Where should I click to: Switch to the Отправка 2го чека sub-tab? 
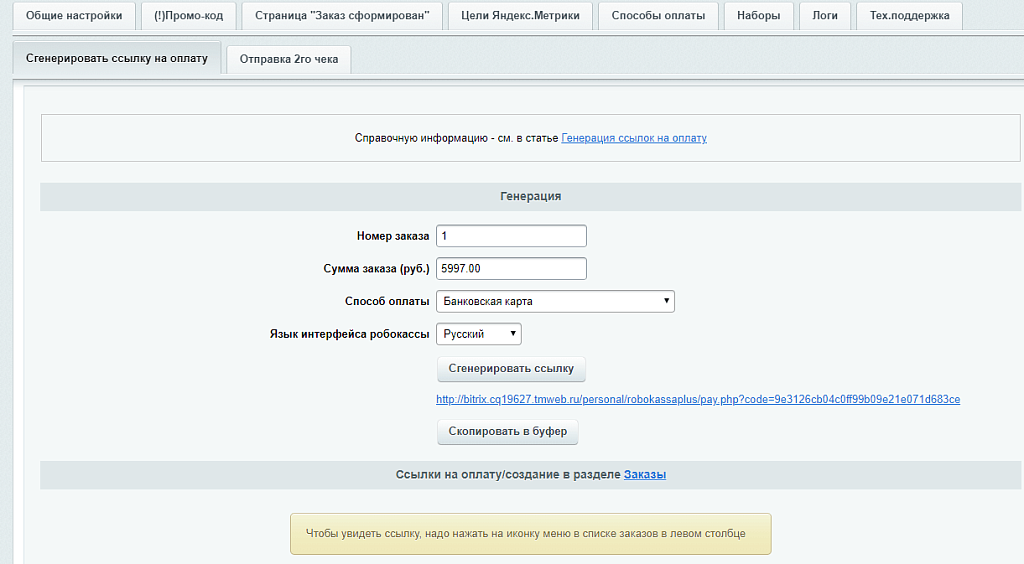(x=288, y=59)
